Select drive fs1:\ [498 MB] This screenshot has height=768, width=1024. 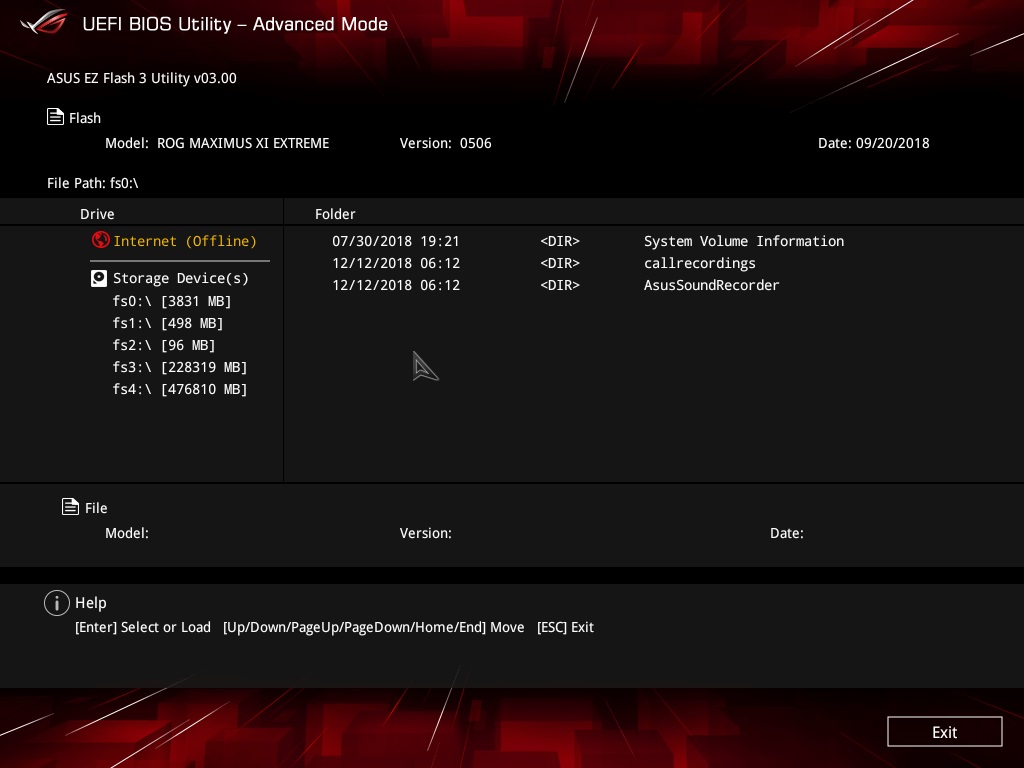(x=168, y=323)
